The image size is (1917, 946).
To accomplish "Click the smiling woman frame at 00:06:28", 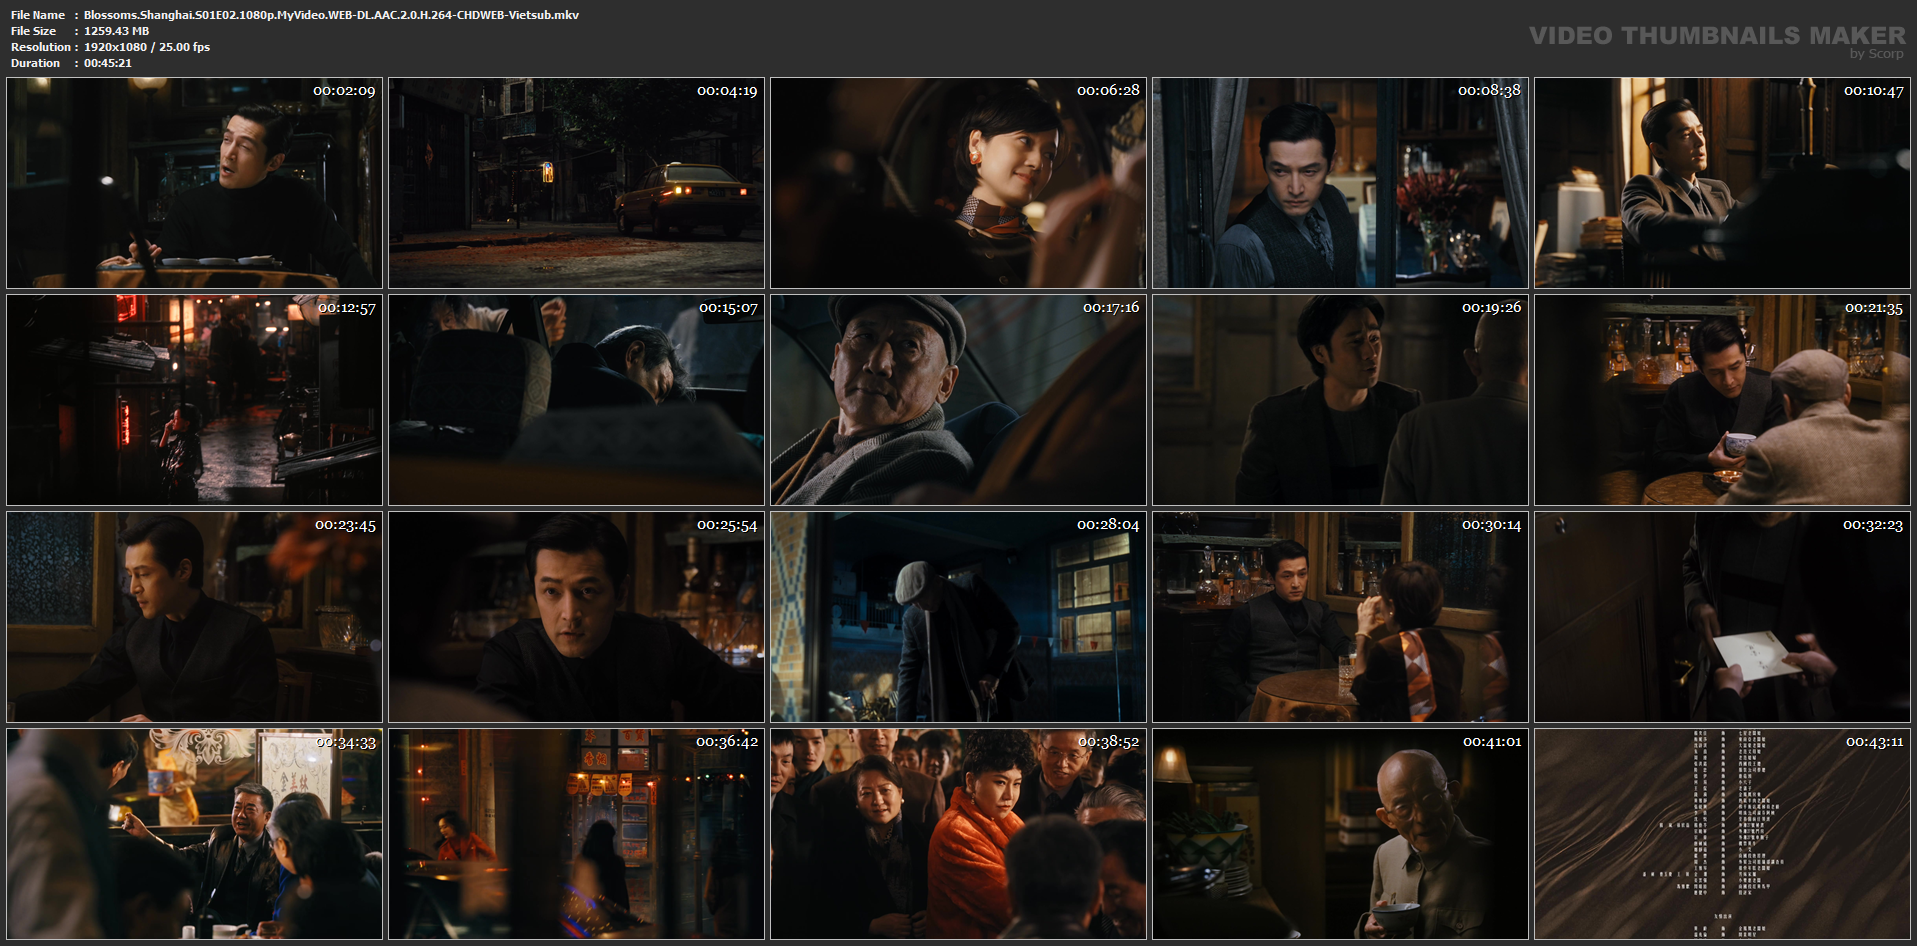I will click(x=958, y=183).
